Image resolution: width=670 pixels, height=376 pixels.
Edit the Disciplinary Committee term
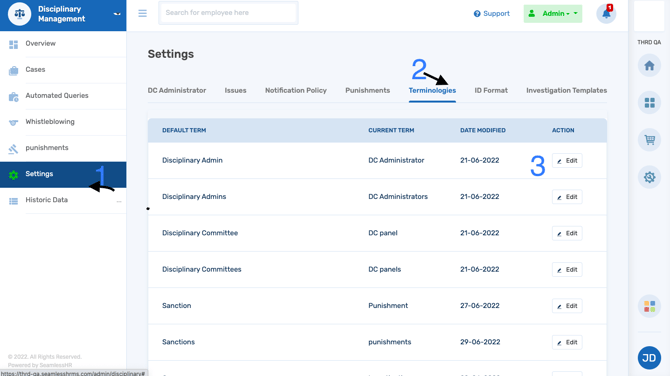tap(567, 233)
